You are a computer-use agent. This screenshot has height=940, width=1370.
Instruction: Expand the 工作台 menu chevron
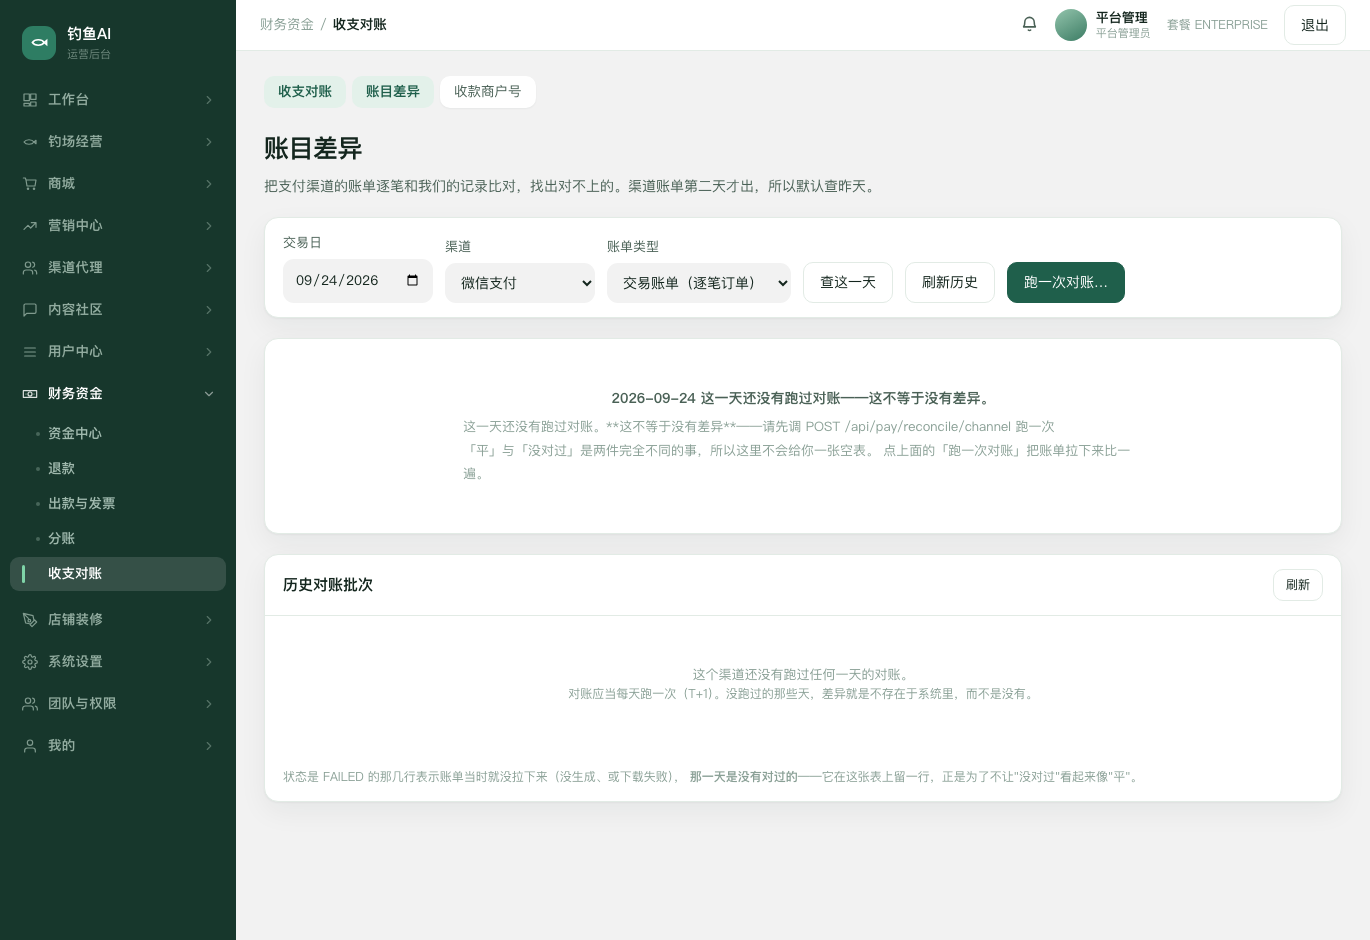[x=209, y=100]
